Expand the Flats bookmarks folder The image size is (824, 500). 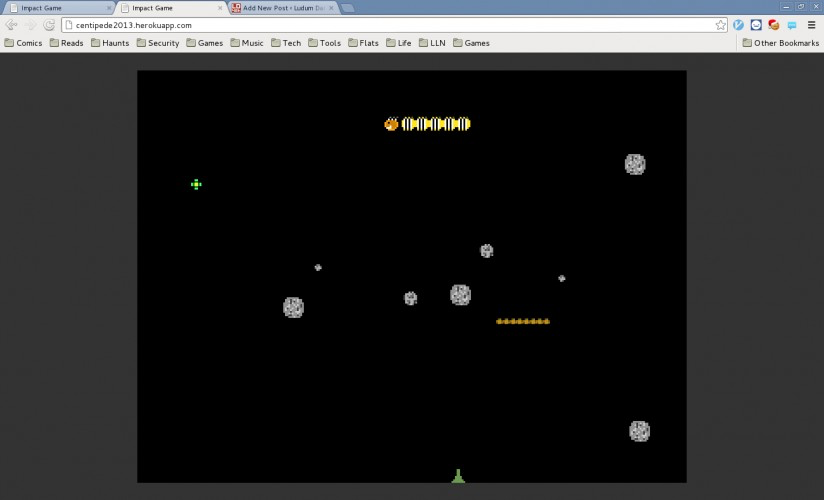click(363, 43)
